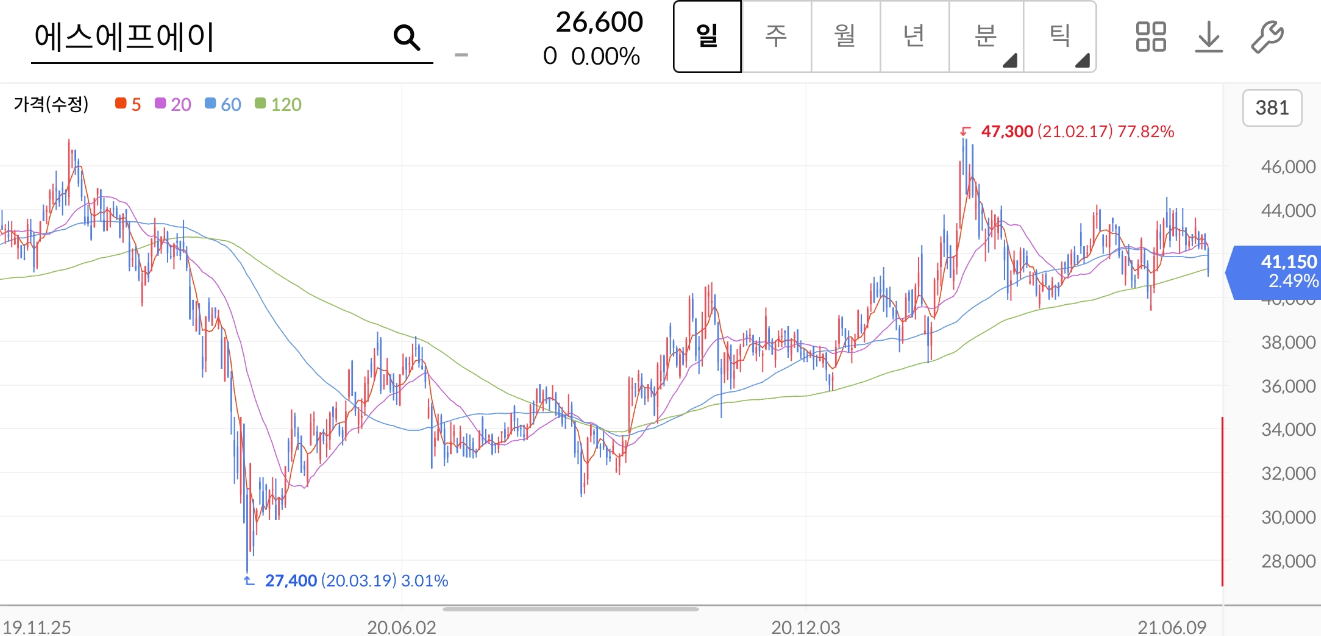Toggle the 20-day moving average legend

pos(173,104)
